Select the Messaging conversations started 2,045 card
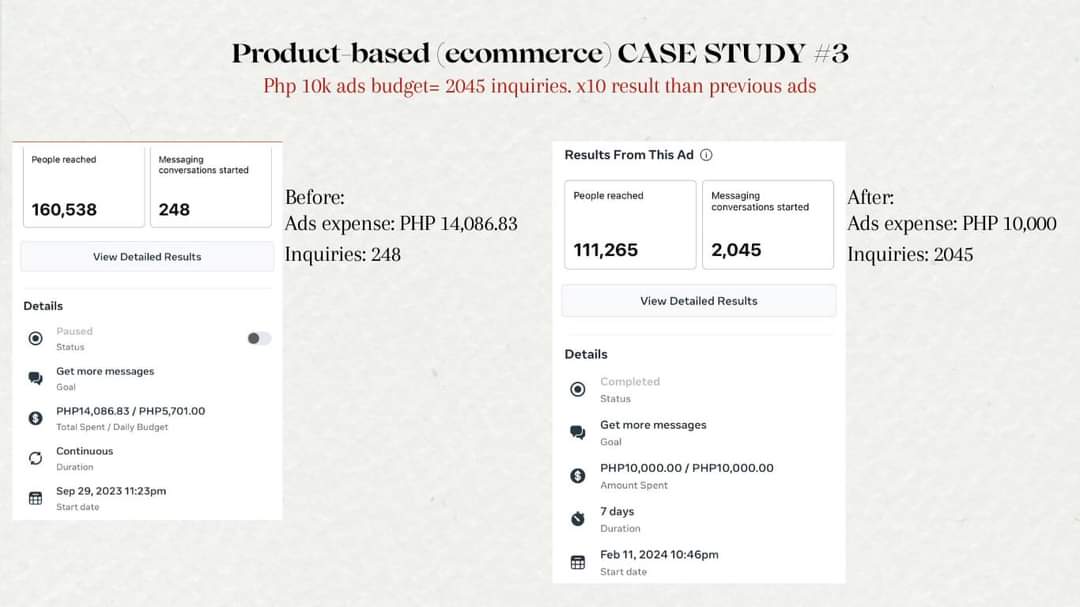The height and width of the screenshot is (607, 1080). (x=767, y=225)
